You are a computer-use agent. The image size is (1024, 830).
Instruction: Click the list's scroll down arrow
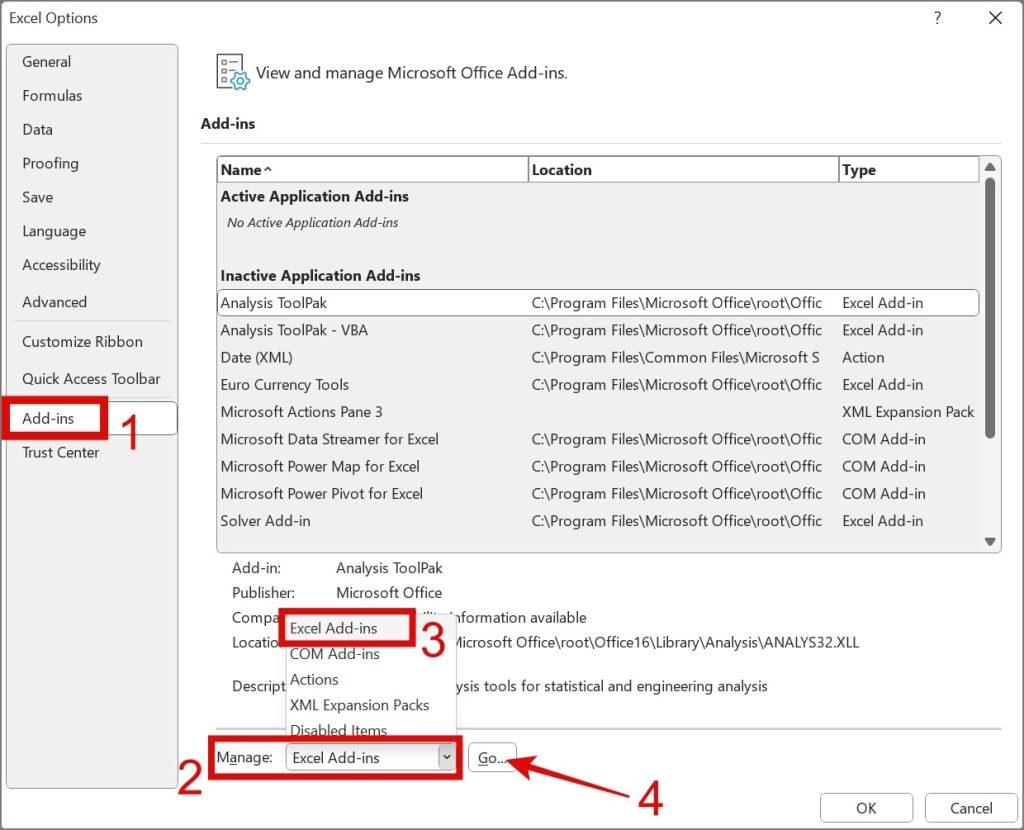[x=990, y=541]
